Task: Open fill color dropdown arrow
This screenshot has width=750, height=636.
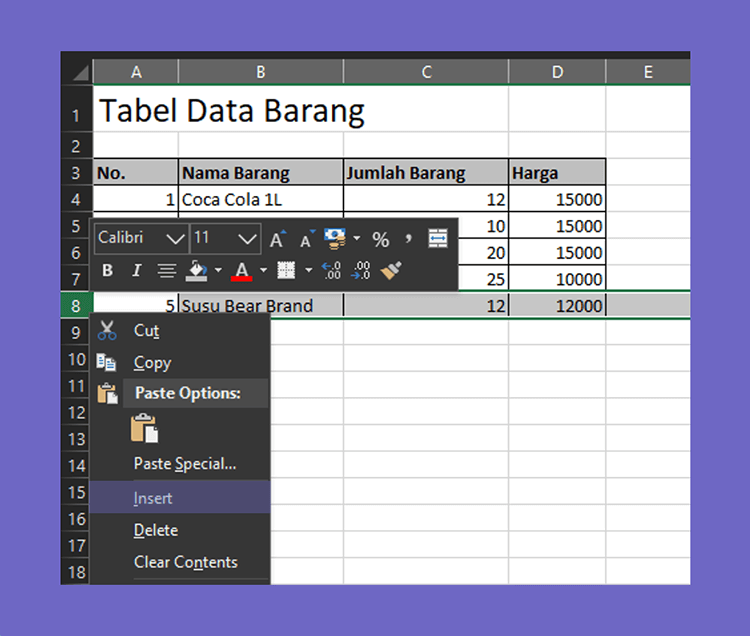Action: 218,271
